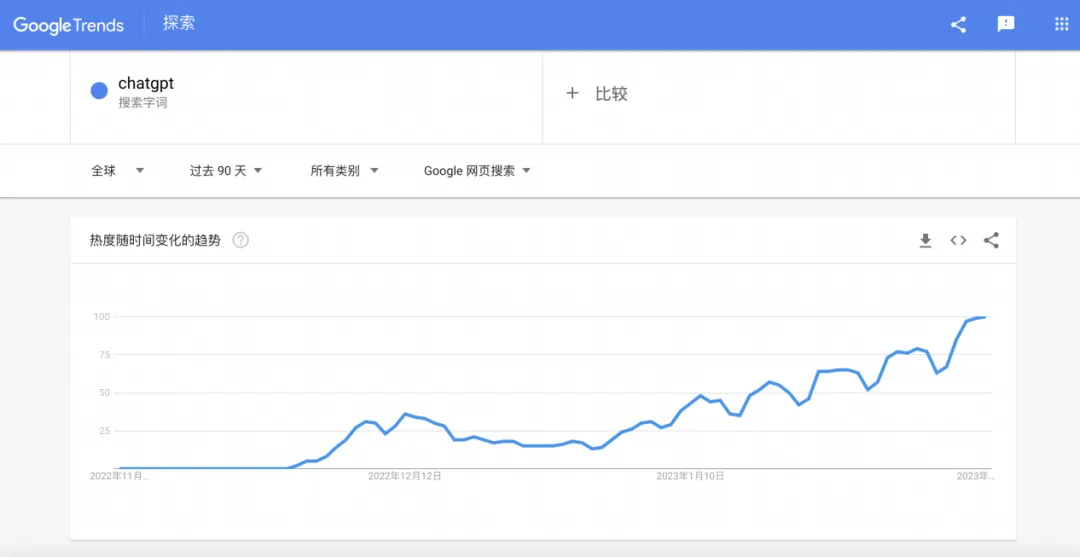Screen dimensions: 1080x557
Task: Open the Google apps grid icon
Action: 1061,25
